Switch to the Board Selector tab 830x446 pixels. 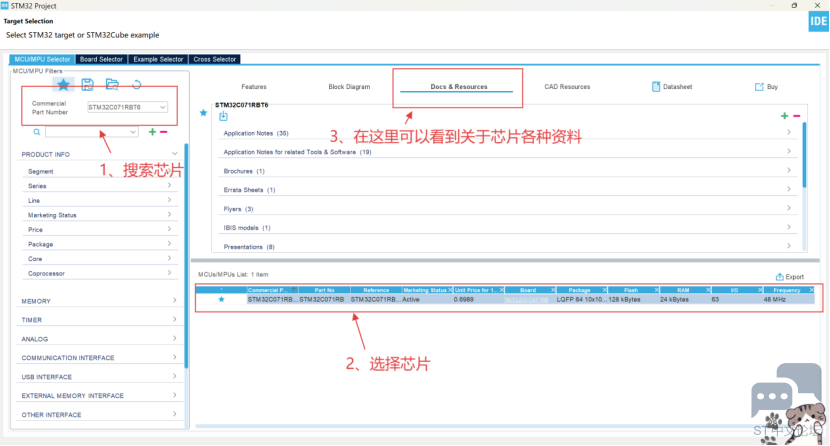click(101, 59)
